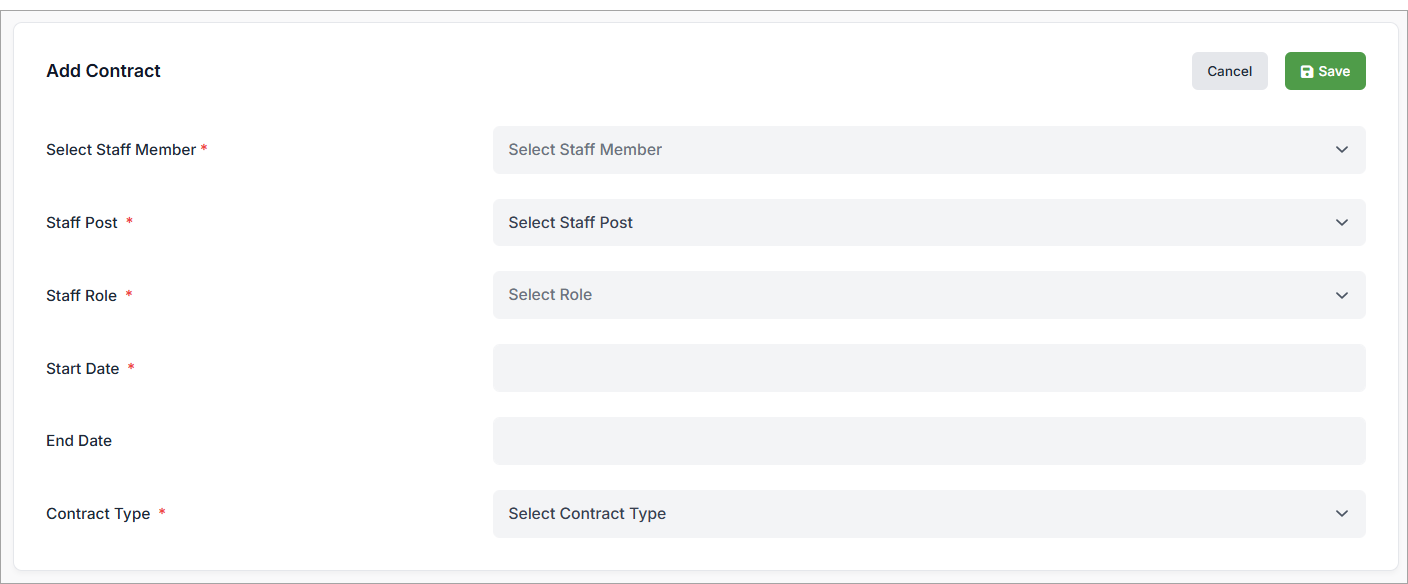This screenshot has width=1408, height=584.
Task: Click the floppy disk icon on Save
Action: pos(1306,72)
